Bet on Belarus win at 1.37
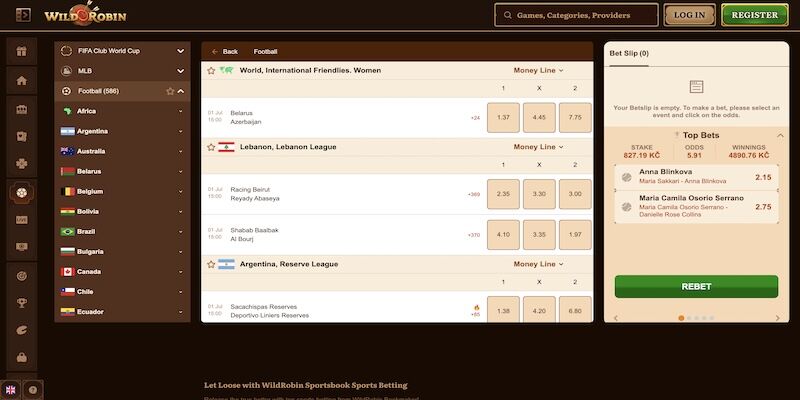 [503, 117]
